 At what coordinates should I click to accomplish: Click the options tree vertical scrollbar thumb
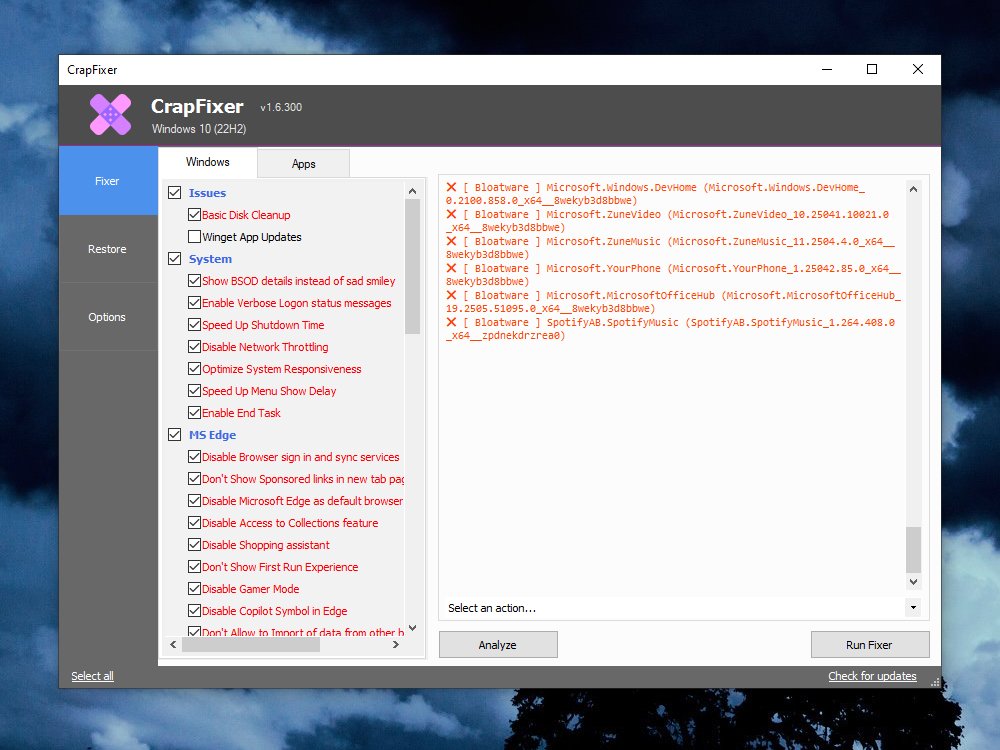pos(412,266)
